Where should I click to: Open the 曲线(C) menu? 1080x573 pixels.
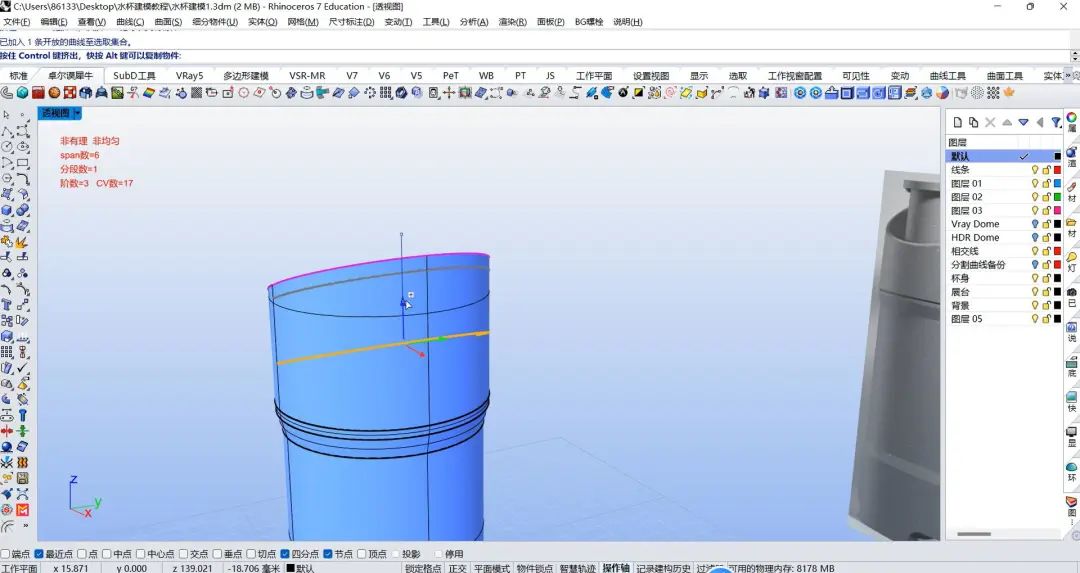pyautogui.click(x=130, y=22)
